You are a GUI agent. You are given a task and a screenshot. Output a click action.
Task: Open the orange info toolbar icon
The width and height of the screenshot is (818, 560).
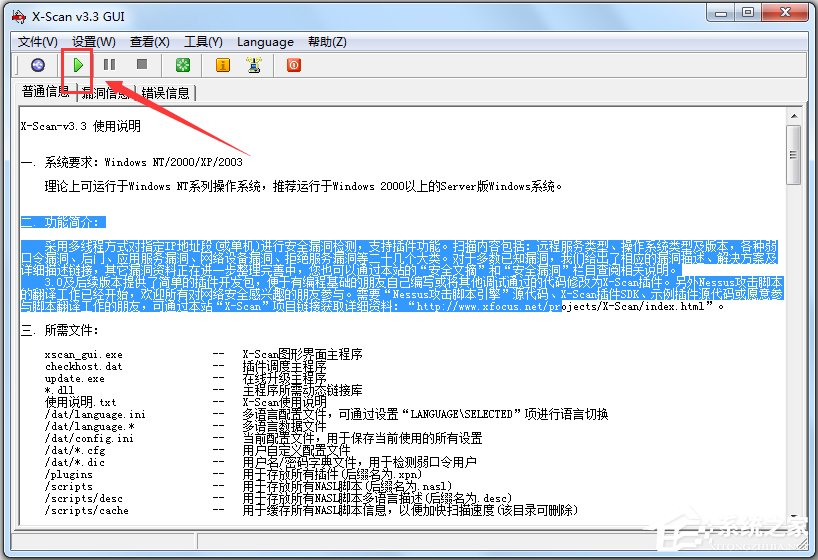tap(223, 65)
